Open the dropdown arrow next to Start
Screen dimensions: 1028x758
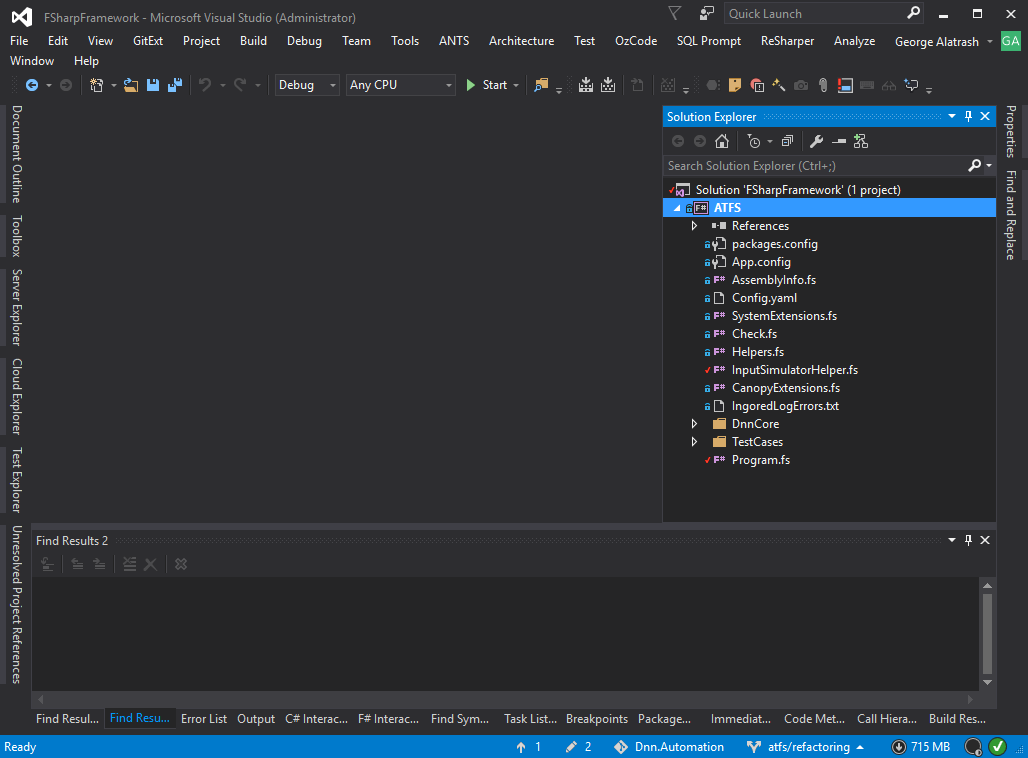516,85
